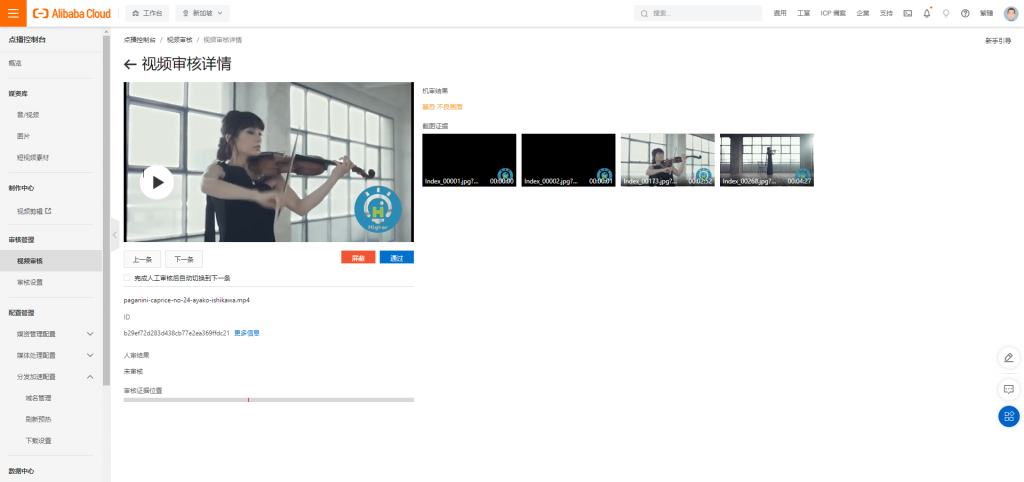Open the pencil feedback floating icon

click(1008, 358)
